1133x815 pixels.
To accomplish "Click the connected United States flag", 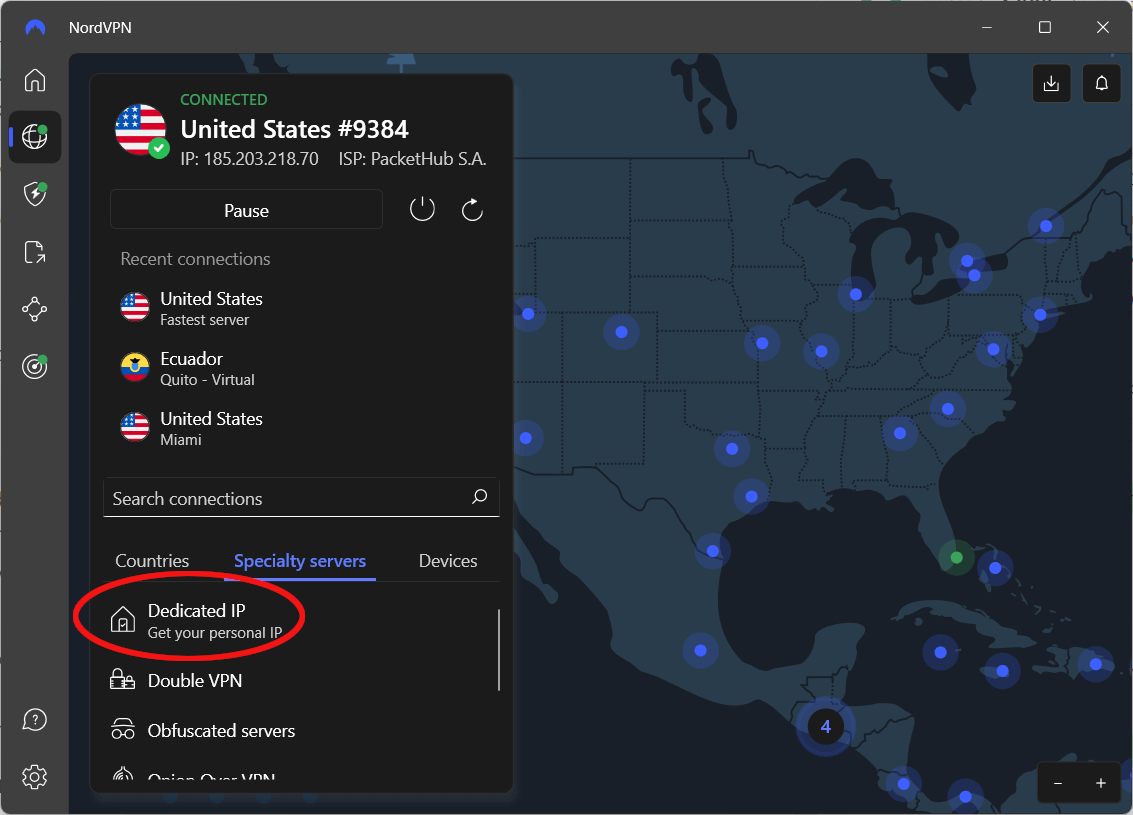I will [141, 130].
